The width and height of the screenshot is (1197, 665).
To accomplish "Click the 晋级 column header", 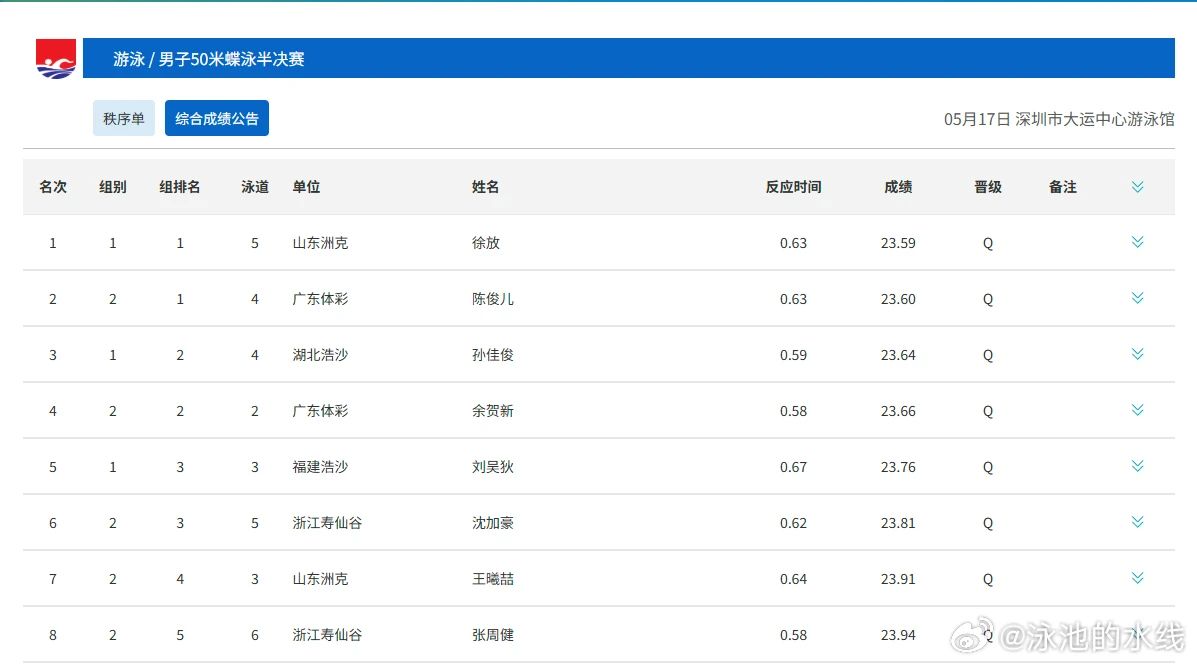I will click(x=988, y=187).
